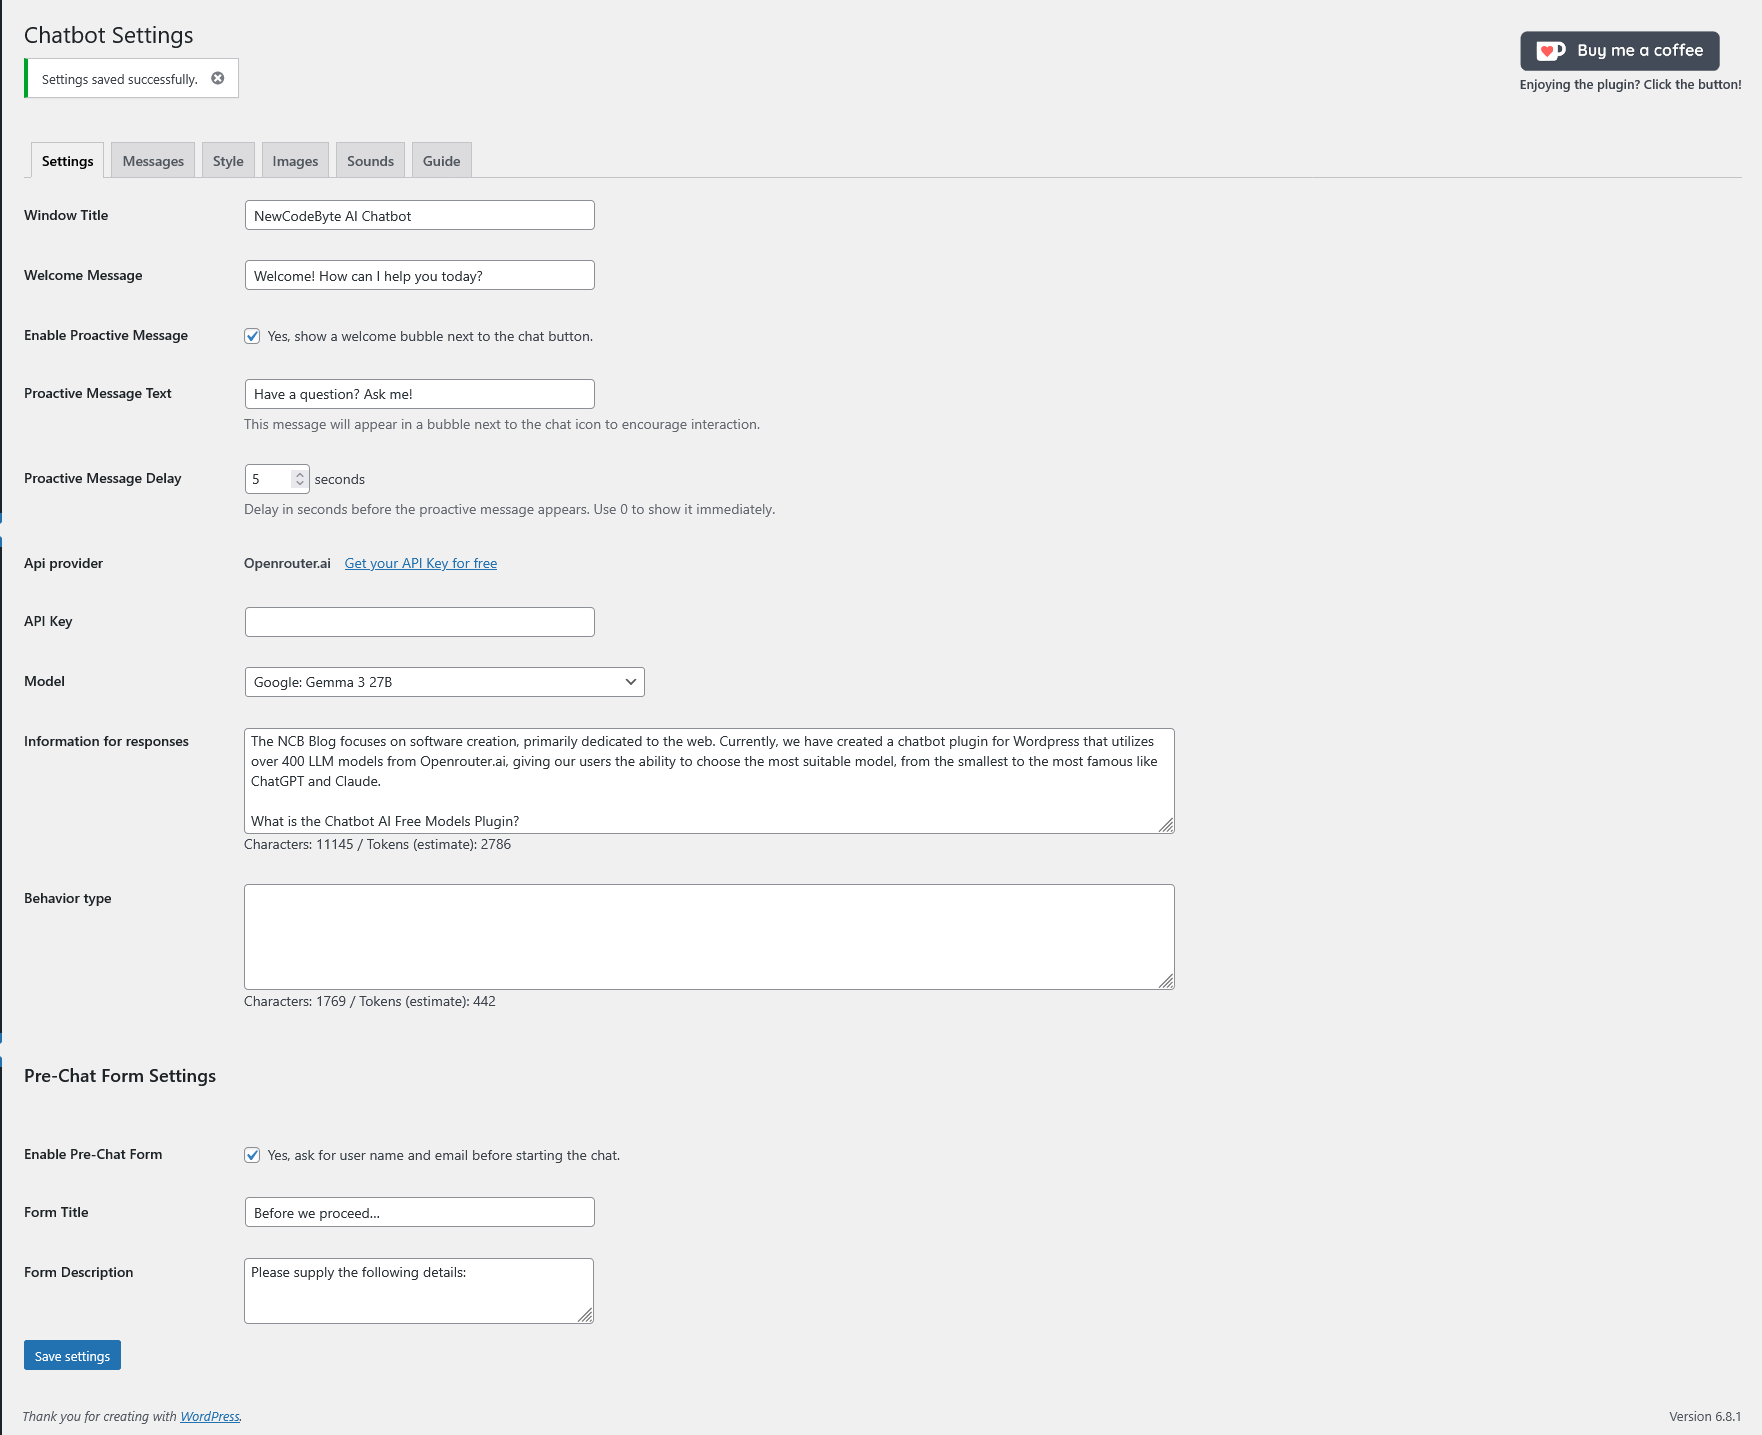Click the 'Characters: 1769 / Tokens (estimate): 442' text

point(370,1001)
